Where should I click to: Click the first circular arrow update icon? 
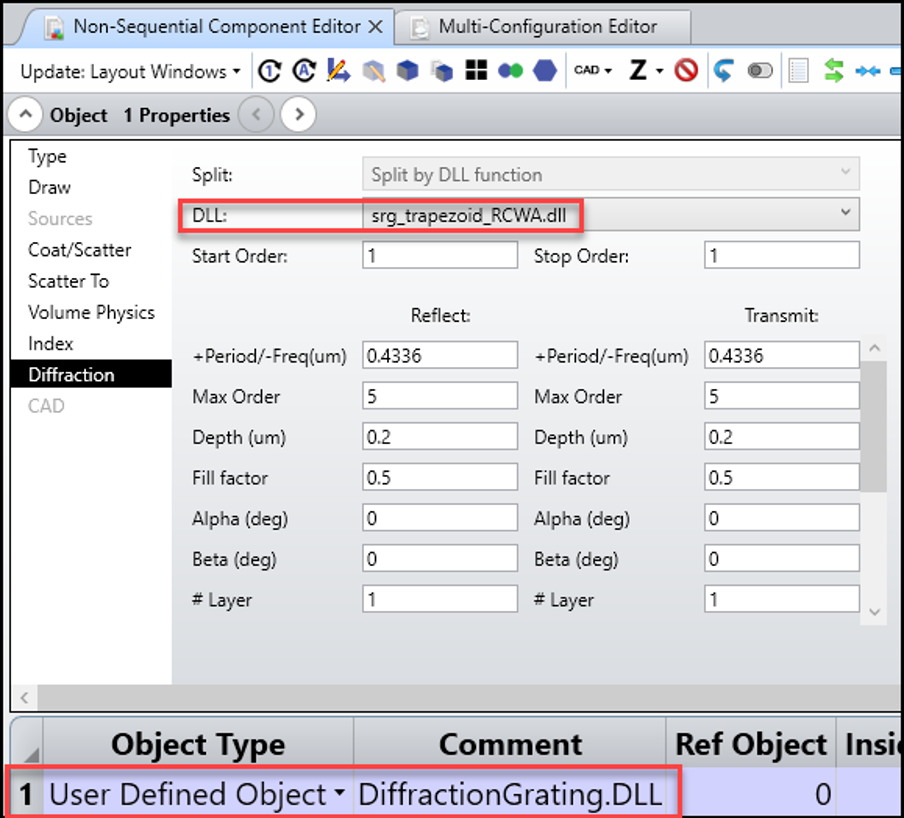[x=269, y=71]
